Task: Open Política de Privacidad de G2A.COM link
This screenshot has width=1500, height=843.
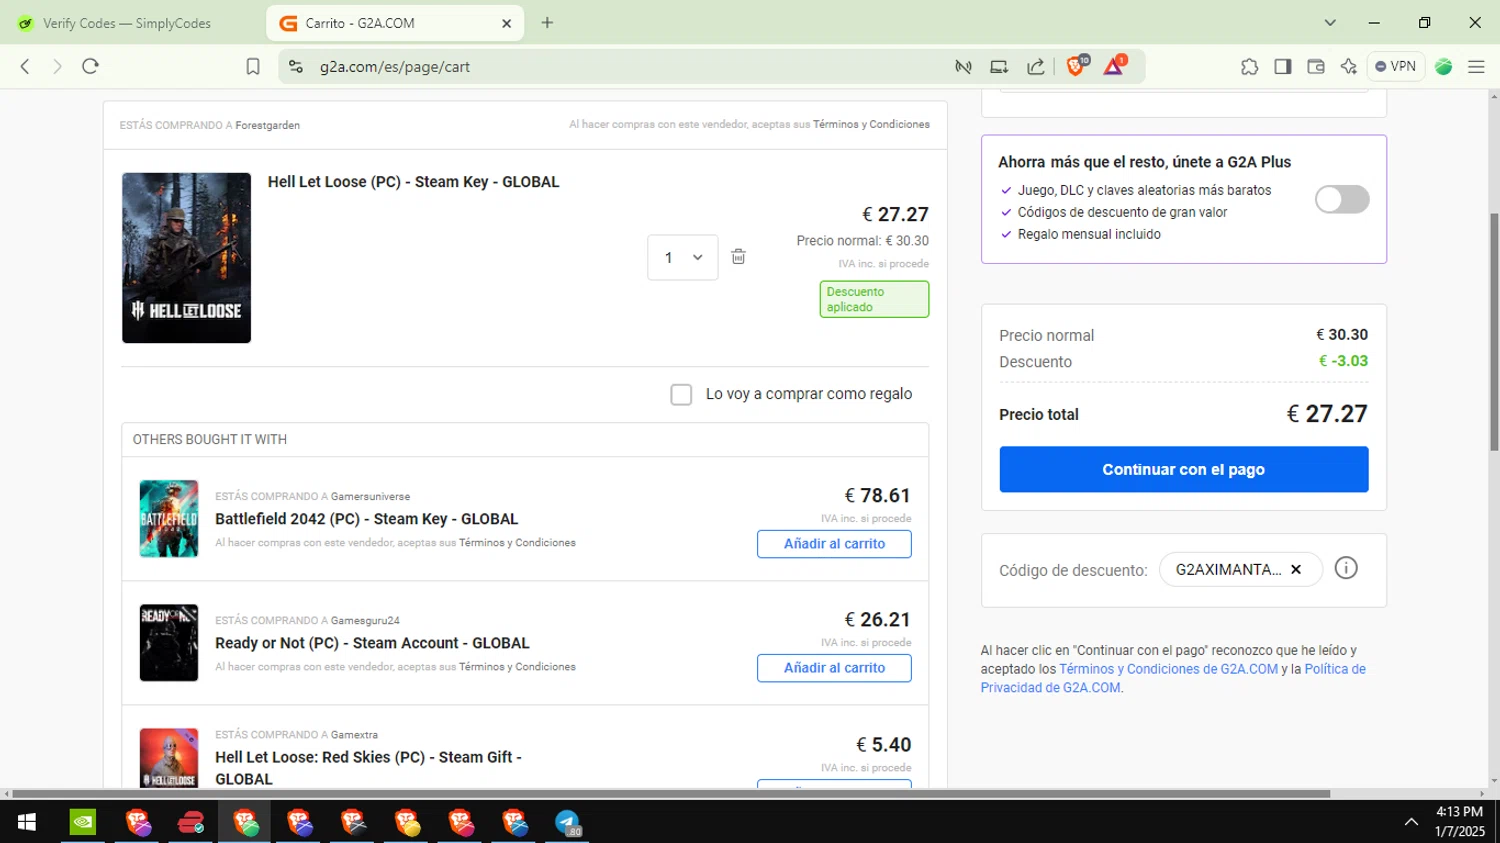Action: (x=1173, y=679)
